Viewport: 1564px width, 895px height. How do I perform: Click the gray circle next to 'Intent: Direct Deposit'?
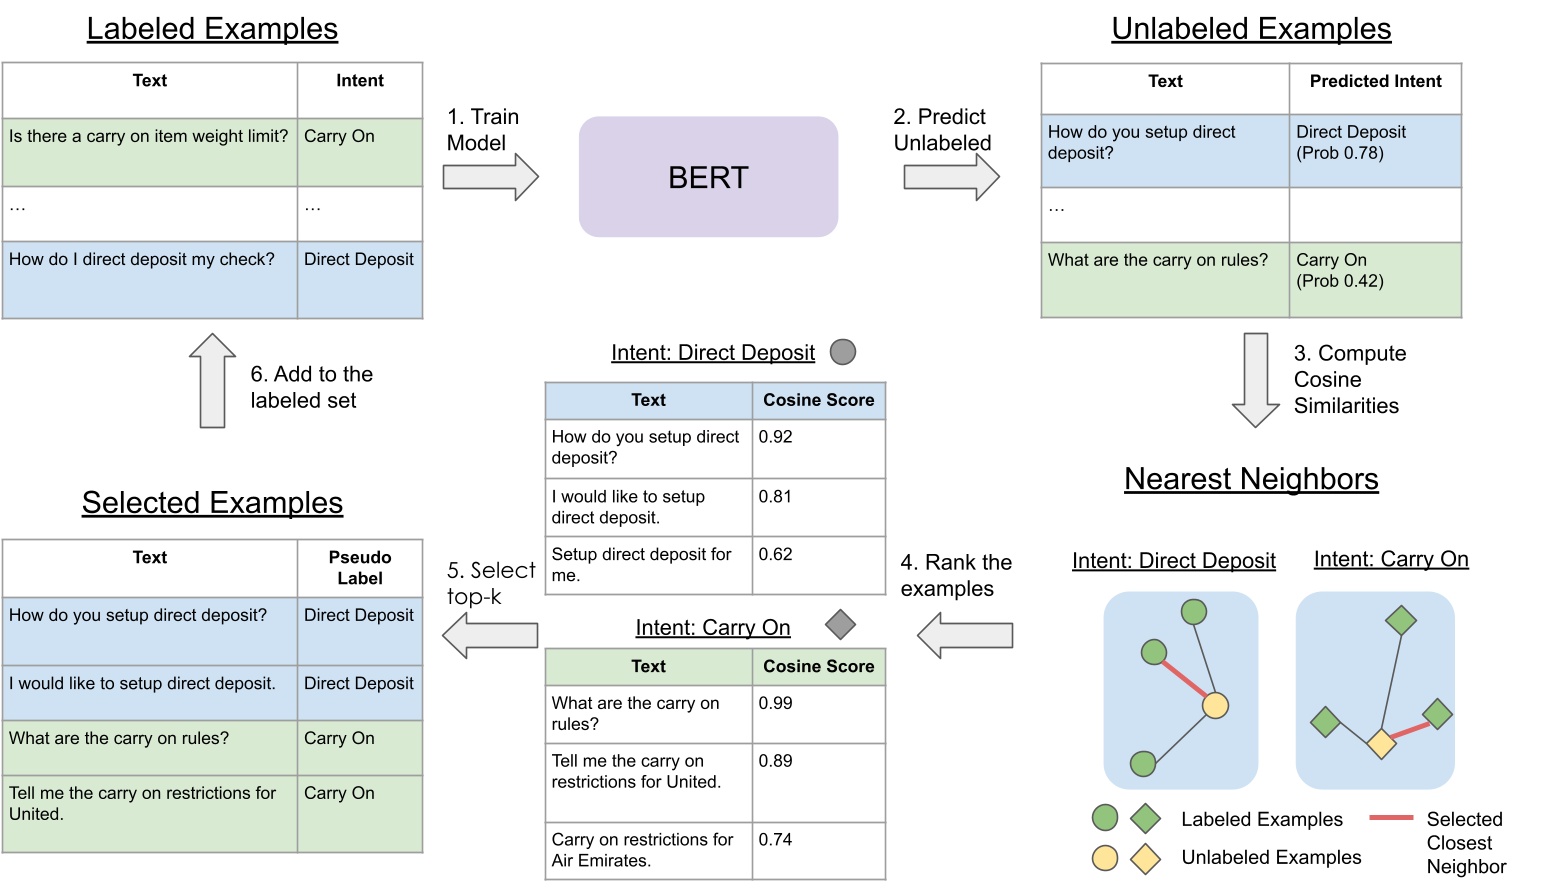coord(843,352)
